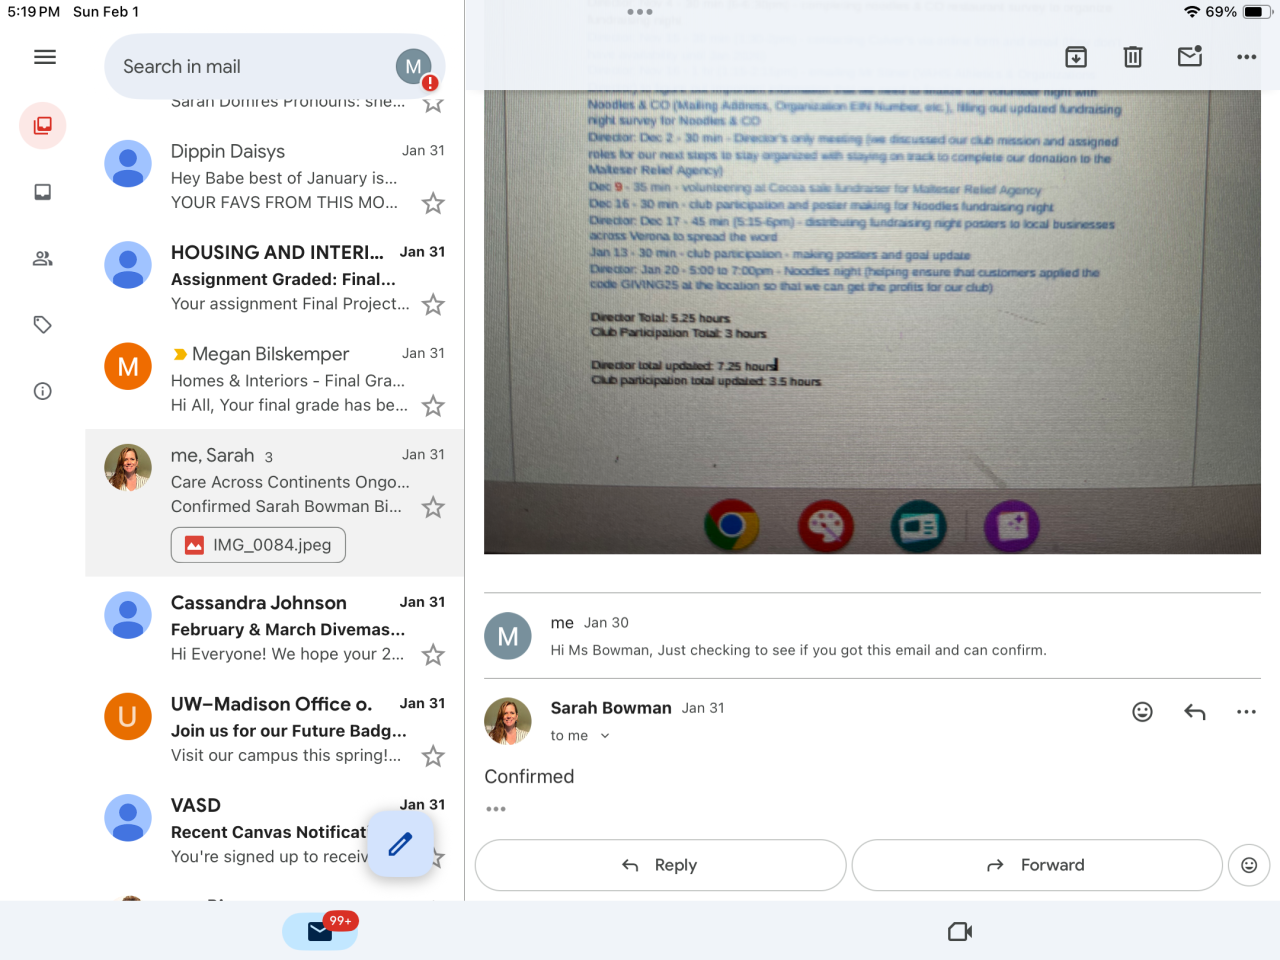
Task: Open the conversation more options in top toolbar
Action: pos(1247,57)
